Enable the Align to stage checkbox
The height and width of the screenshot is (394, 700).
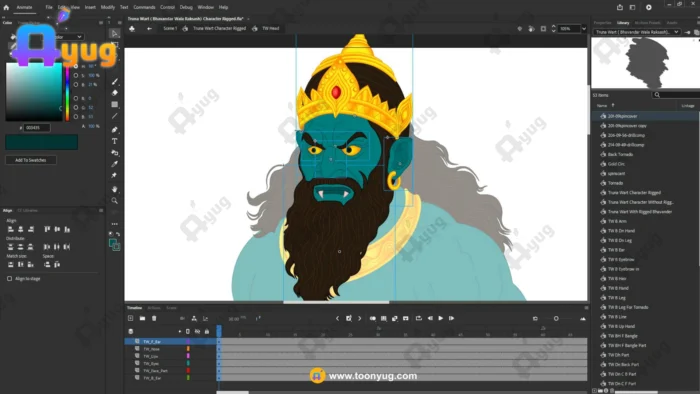[x=9, y=278]
